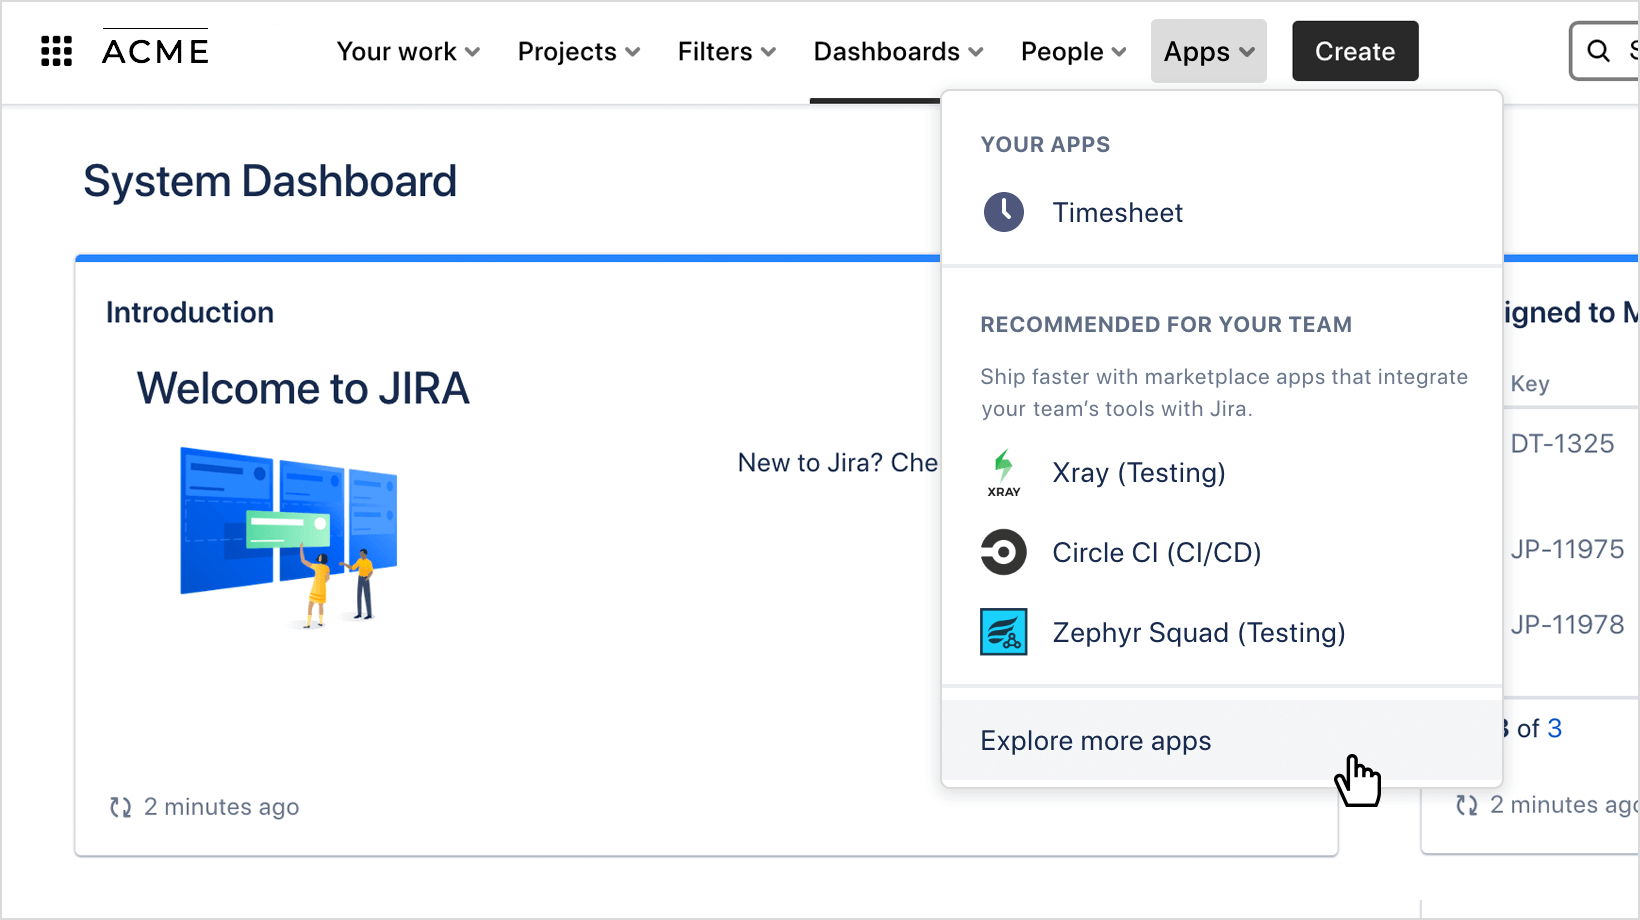Image resolution: width=1640 pixels, height=920 pixels.
Task: Click the System Dashboard title
Action: click(270, 182)
